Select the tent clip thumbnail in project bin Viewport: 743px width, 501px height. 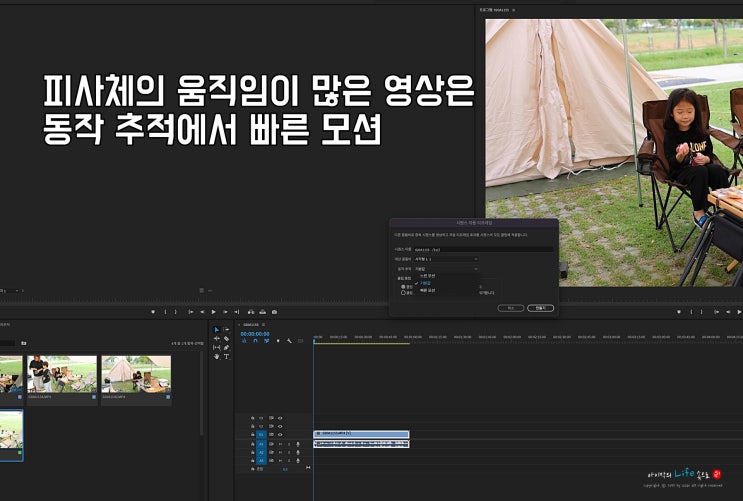pos(135,375)
